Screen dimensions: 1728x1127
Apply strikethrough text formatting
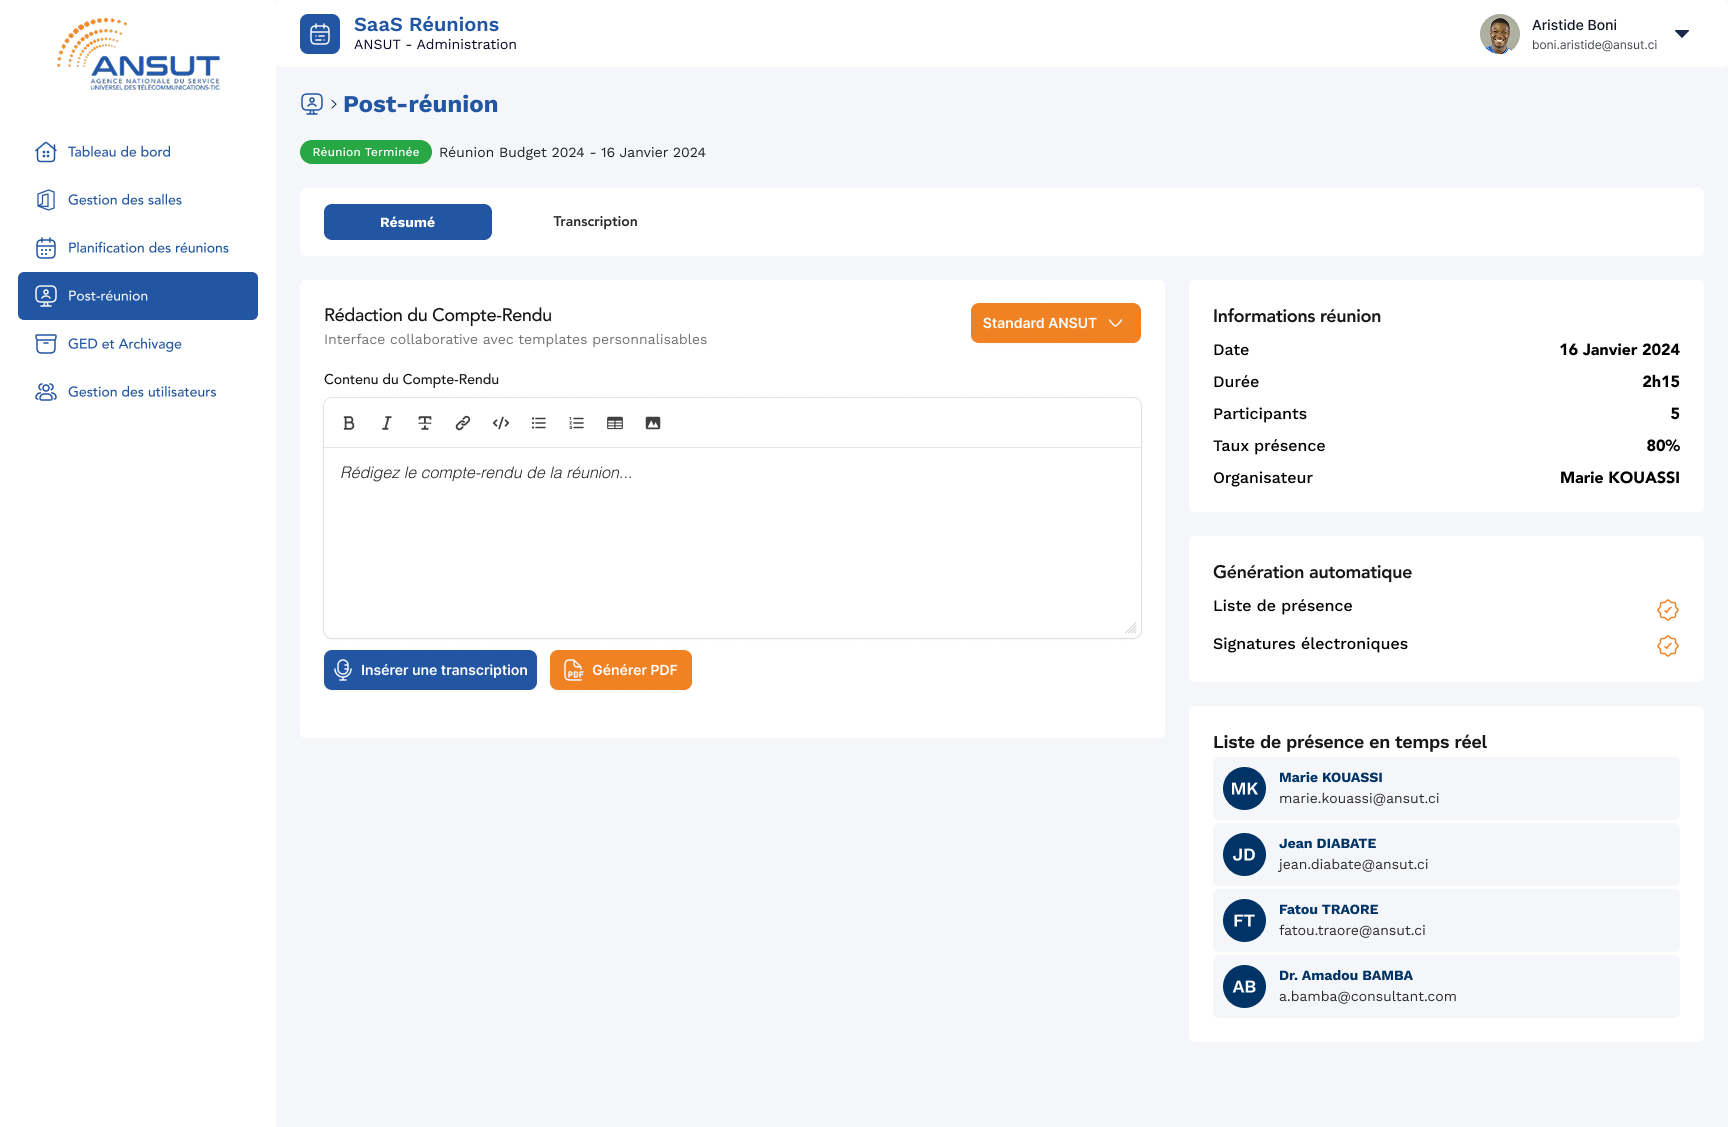coord(425,423)
